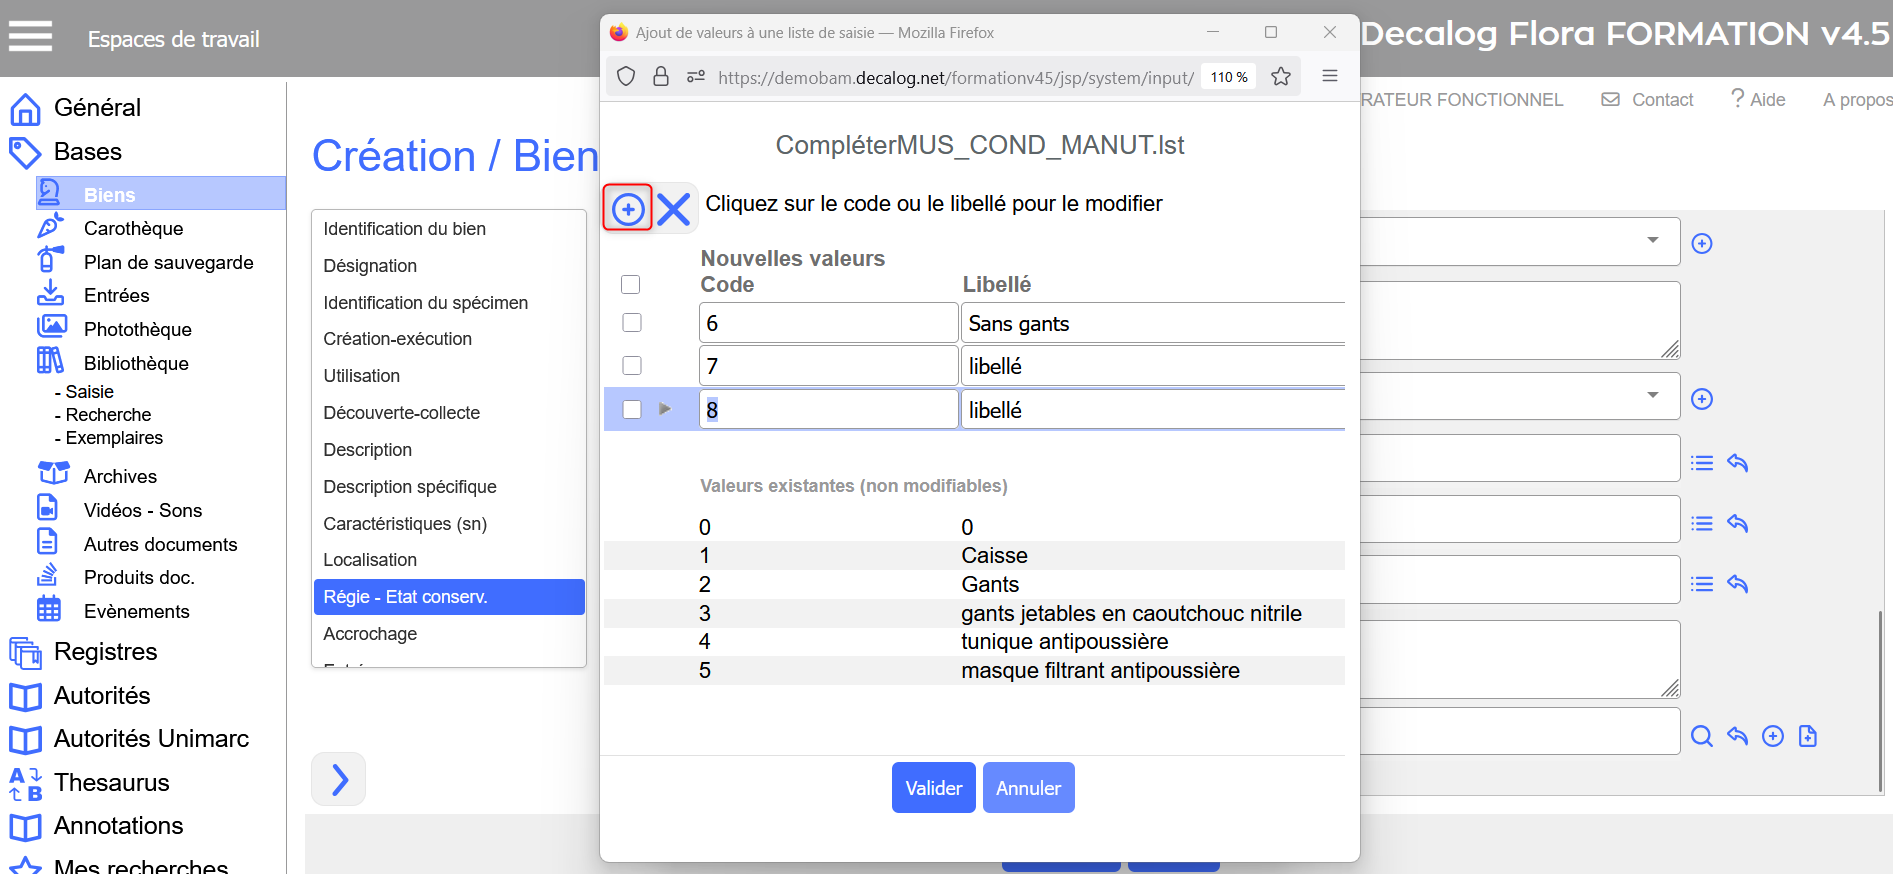1893x874 pixels.
Task: Open Photothèque from the sidebar
Action: [x=137, y=329]
